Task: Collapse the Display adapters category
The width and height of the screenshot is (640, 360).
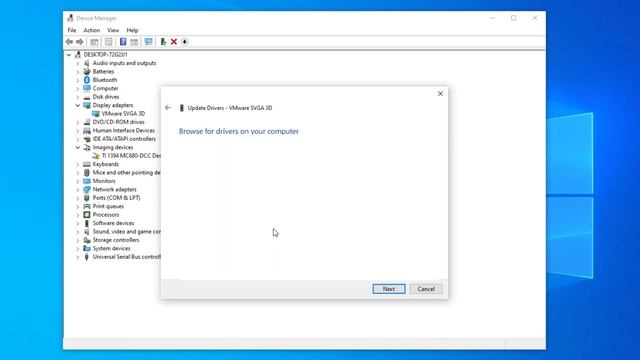Action: pyautogui.click(x=78, y=105)
